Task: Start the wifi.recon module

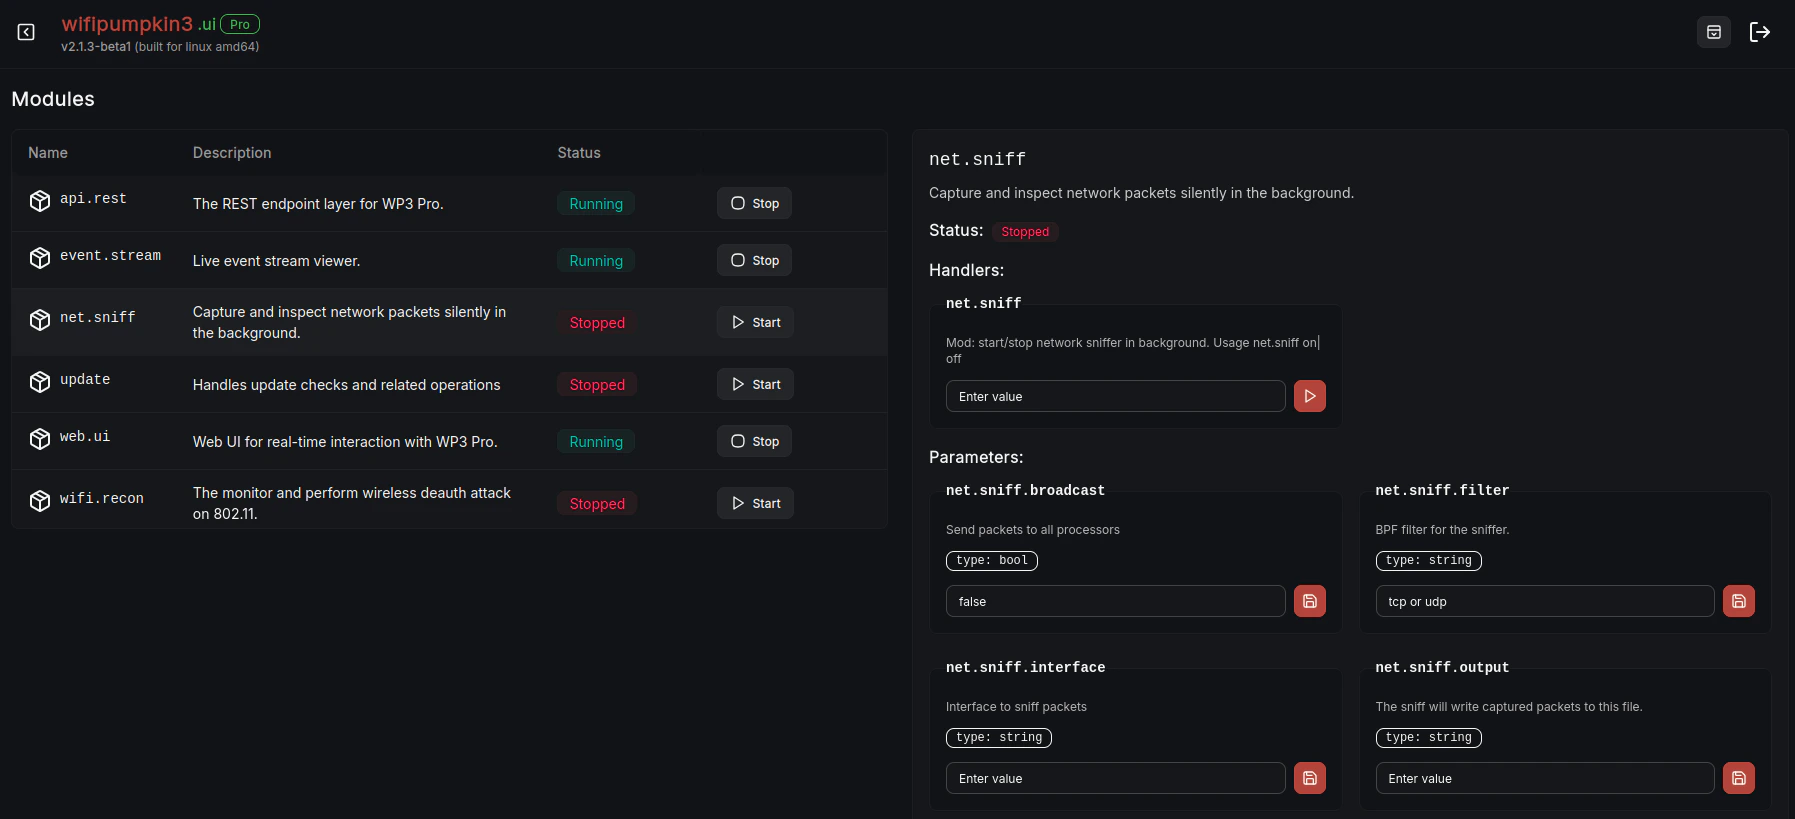Action: tap(756, 503)
